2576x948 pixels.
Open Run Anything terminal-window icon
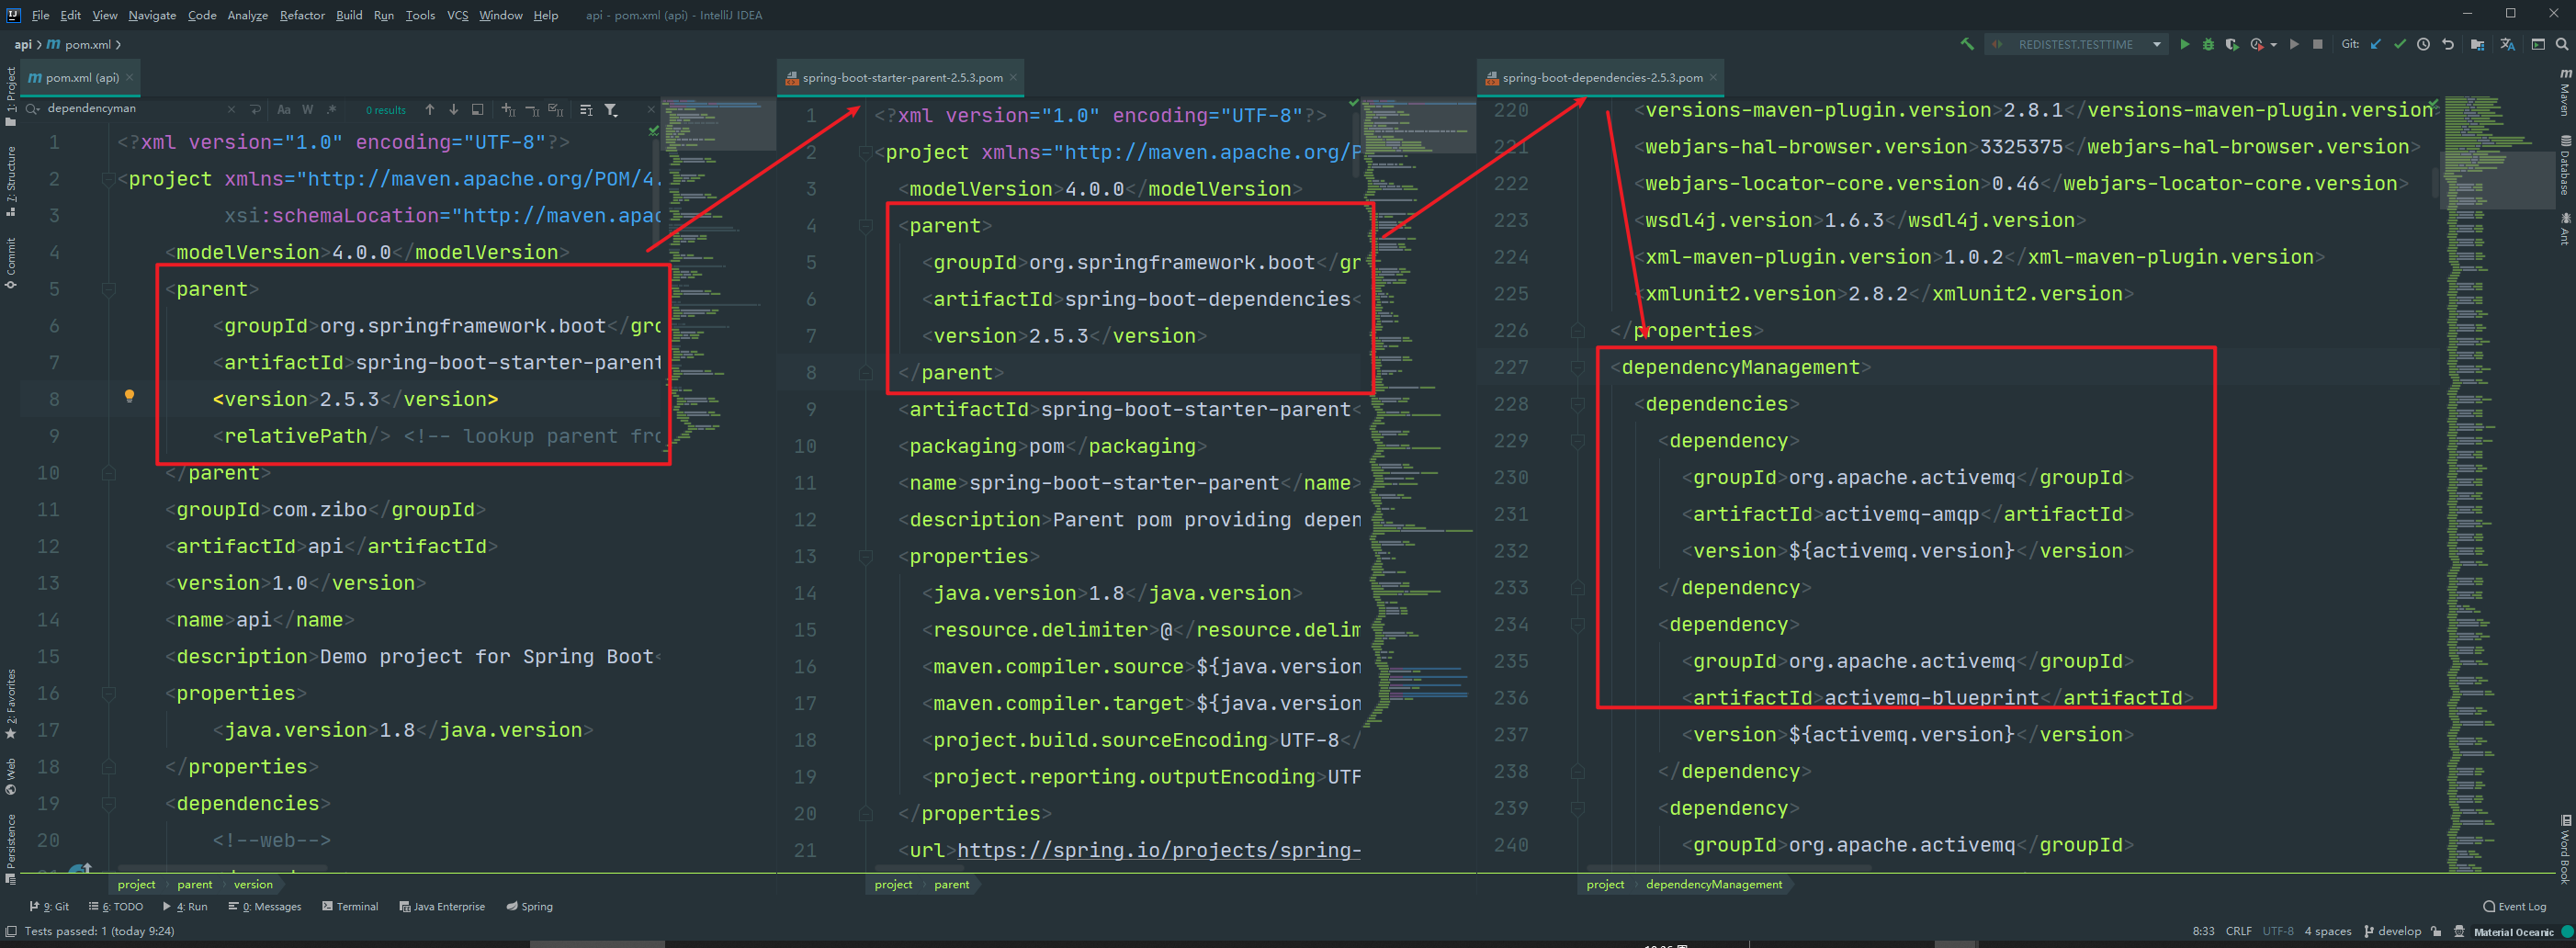point(2538,45)
